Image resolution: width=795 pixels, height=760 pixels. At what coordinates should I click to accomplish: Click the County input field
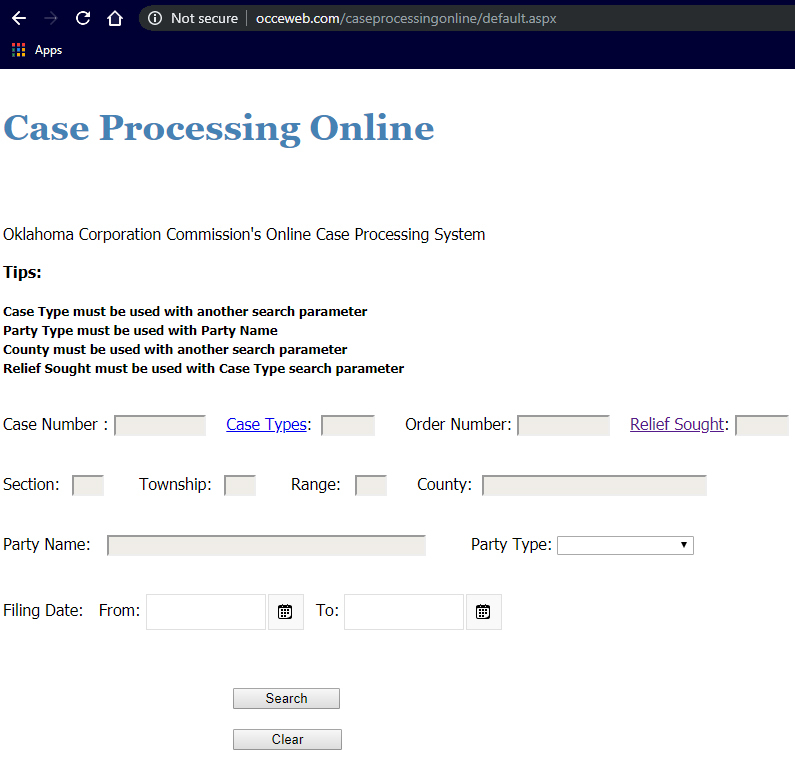pos(594,485)
